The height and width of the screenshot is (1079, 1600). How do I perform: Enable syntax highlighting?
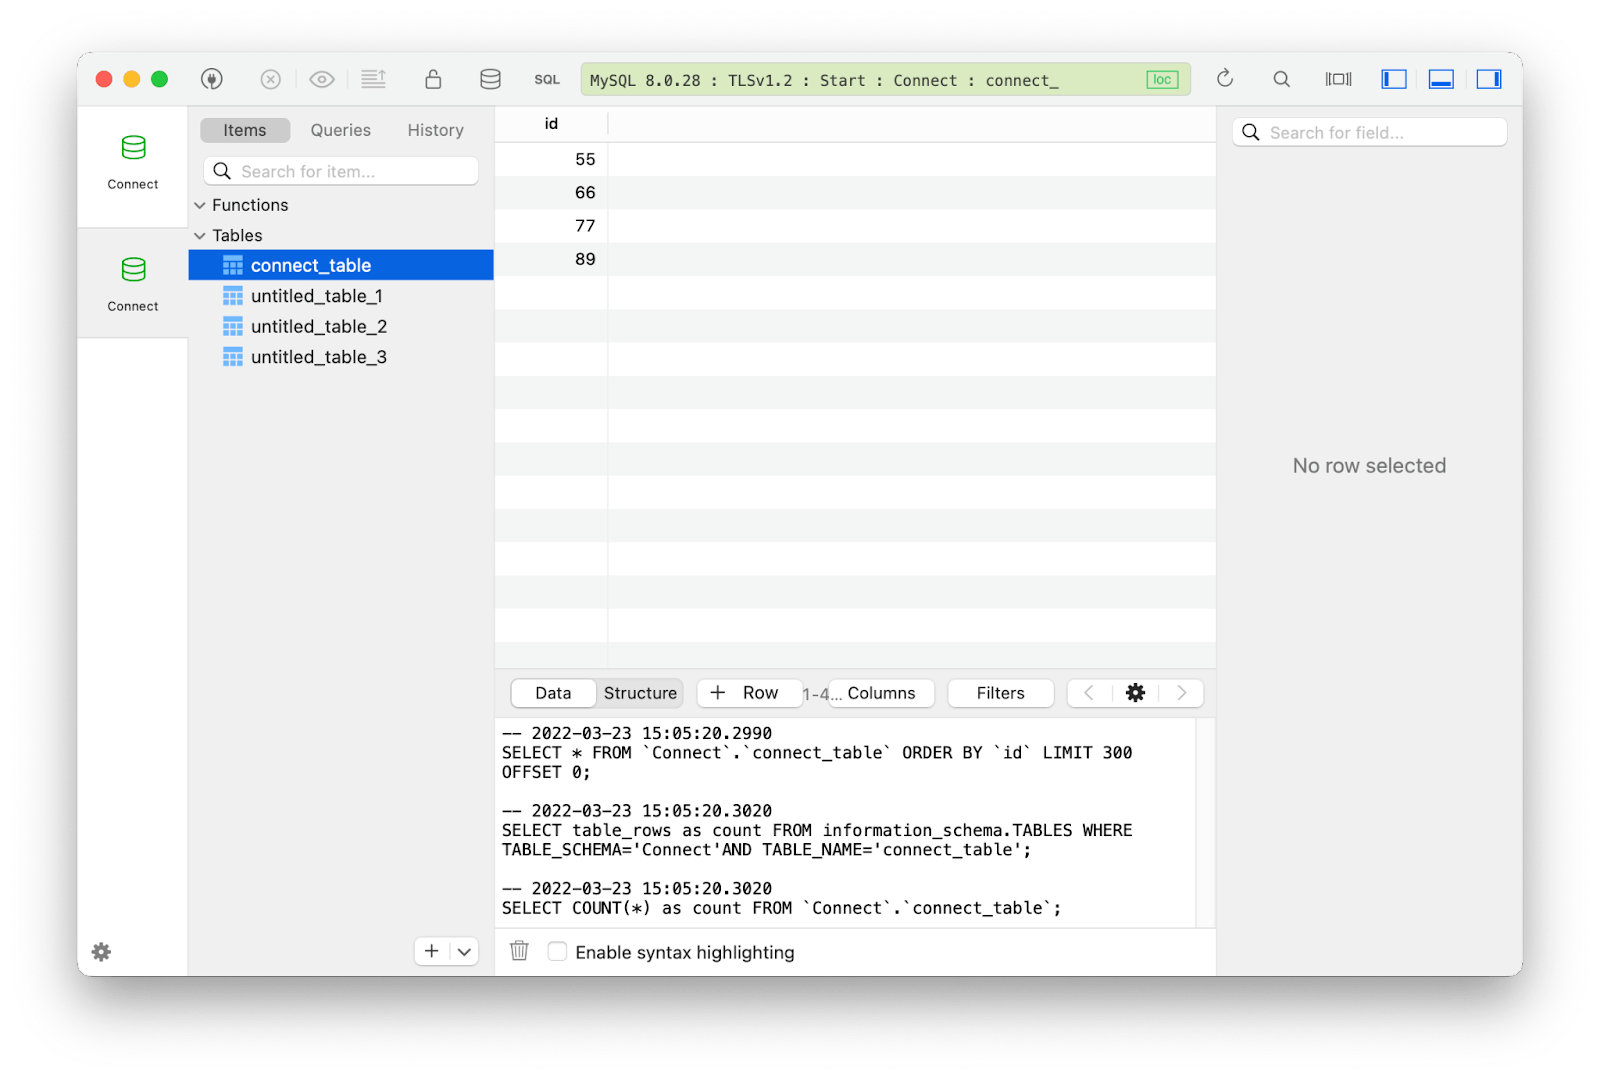coord(557,951)
